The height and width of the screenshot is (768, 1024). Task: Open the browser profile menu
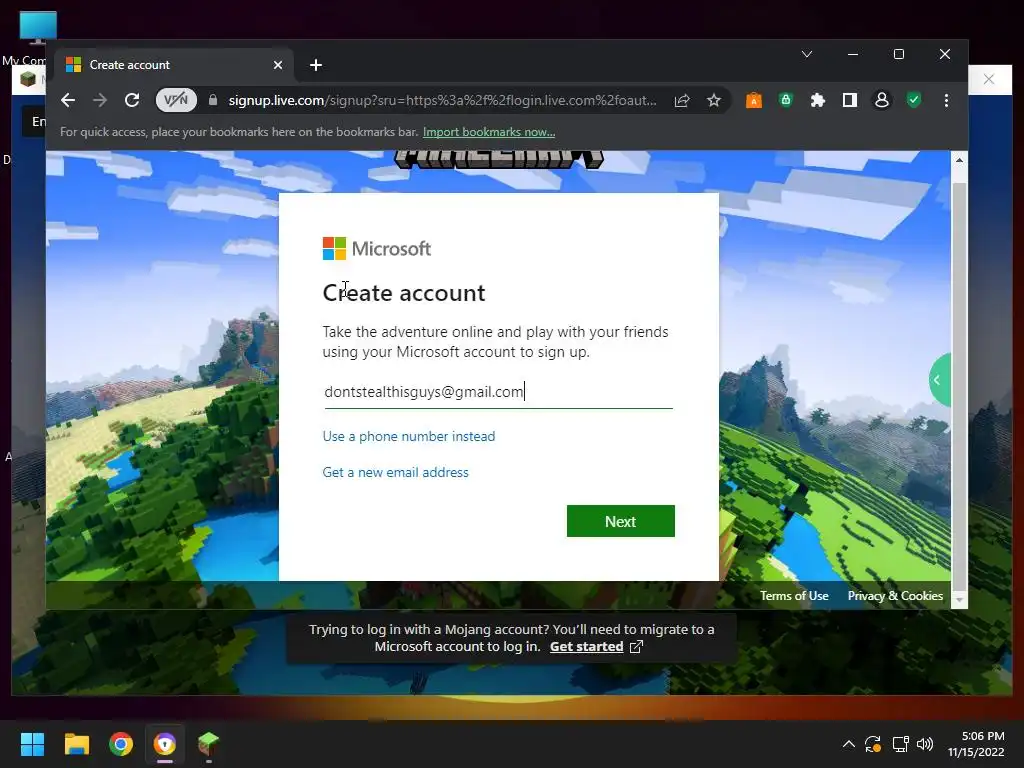(x=882, y=100)
